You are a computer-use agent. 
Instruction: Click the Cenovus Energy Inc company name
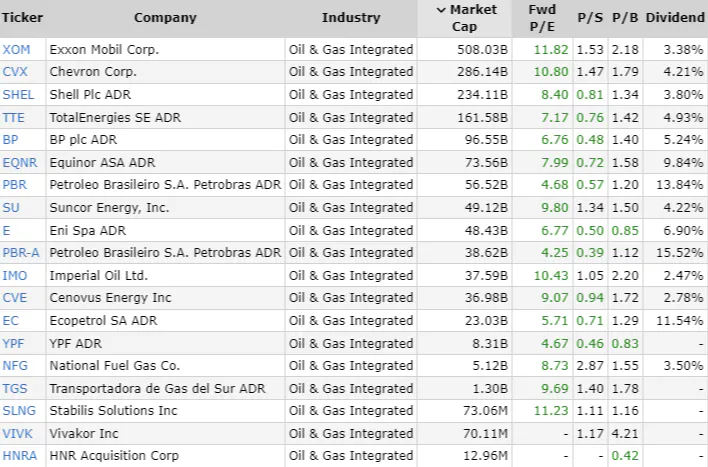pyautogui.click(x=111, y=298)
